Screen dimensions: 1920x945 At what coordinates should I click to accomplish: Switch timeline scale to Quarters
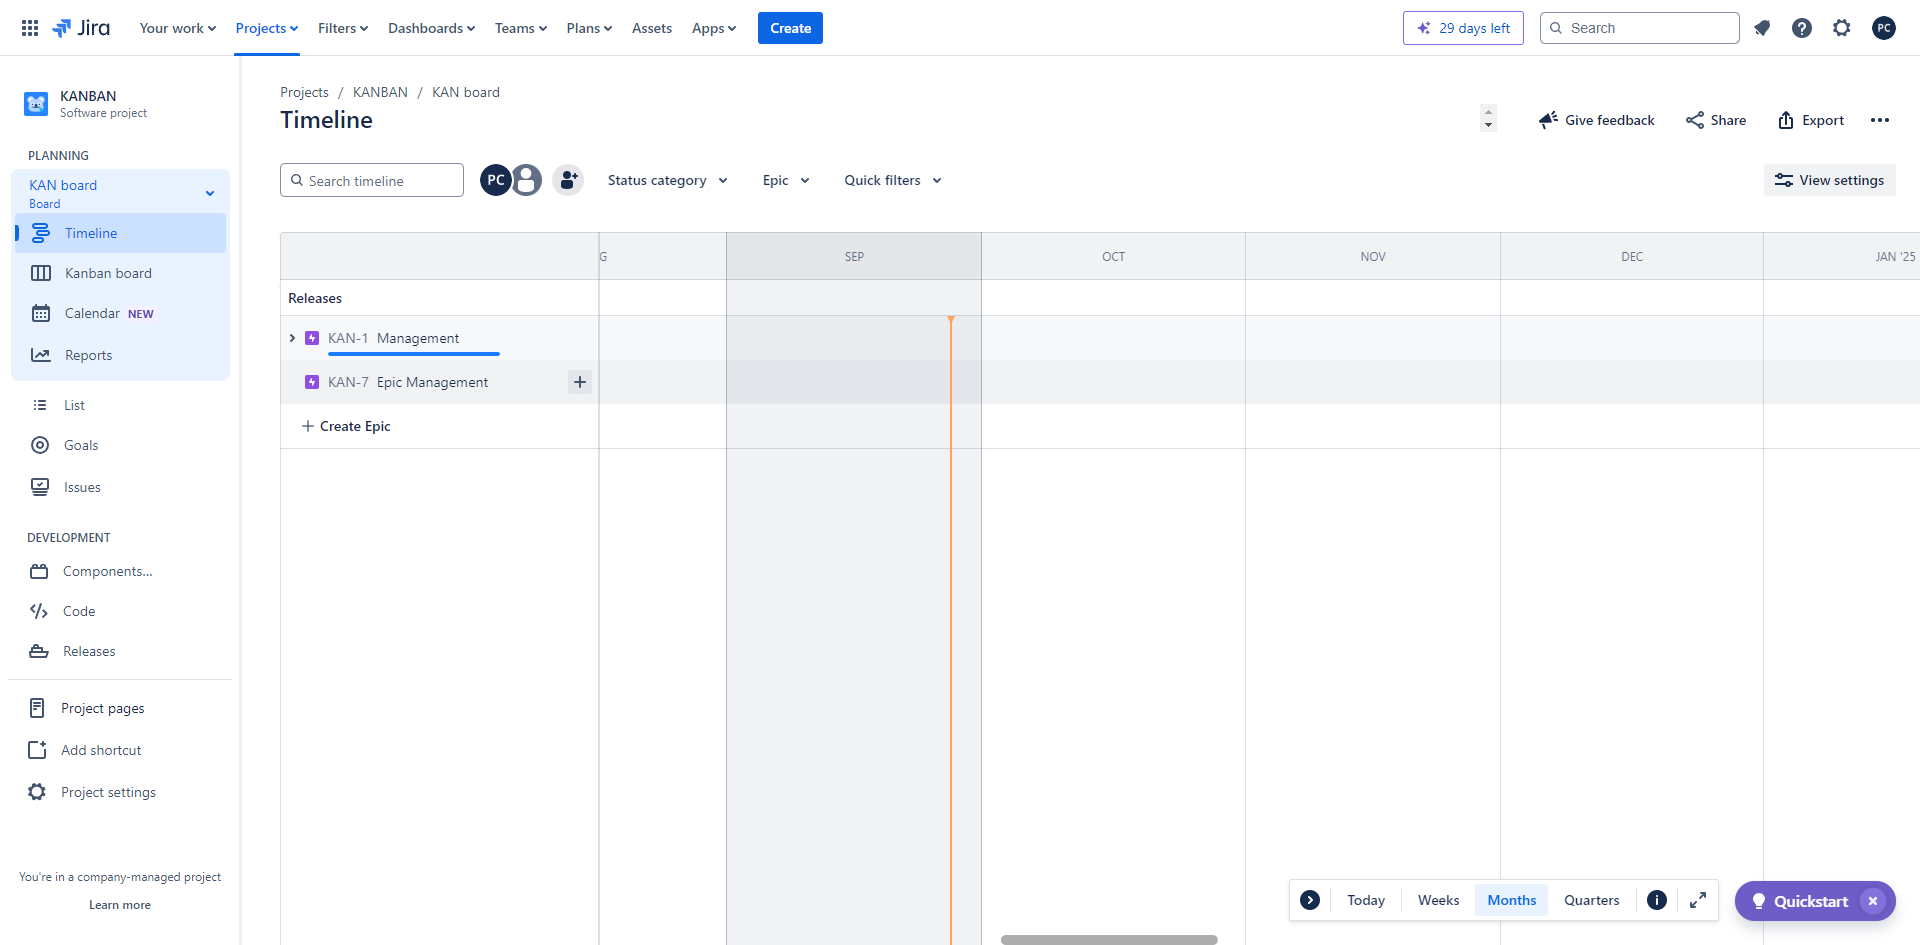(x=1591, y=900)
